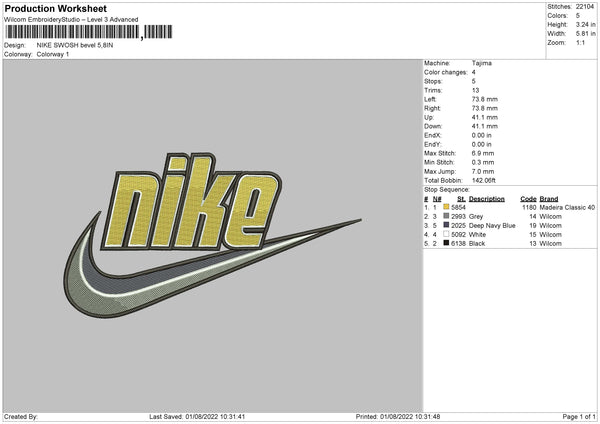This screenshot has height=424, width=600.
Task: Click the Min Stitch value 0.3 mm
Action: click(483, 163)
